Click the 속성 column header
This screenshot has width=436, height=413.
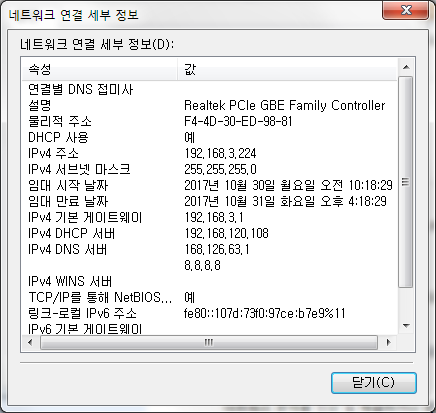tap(99, 69)
